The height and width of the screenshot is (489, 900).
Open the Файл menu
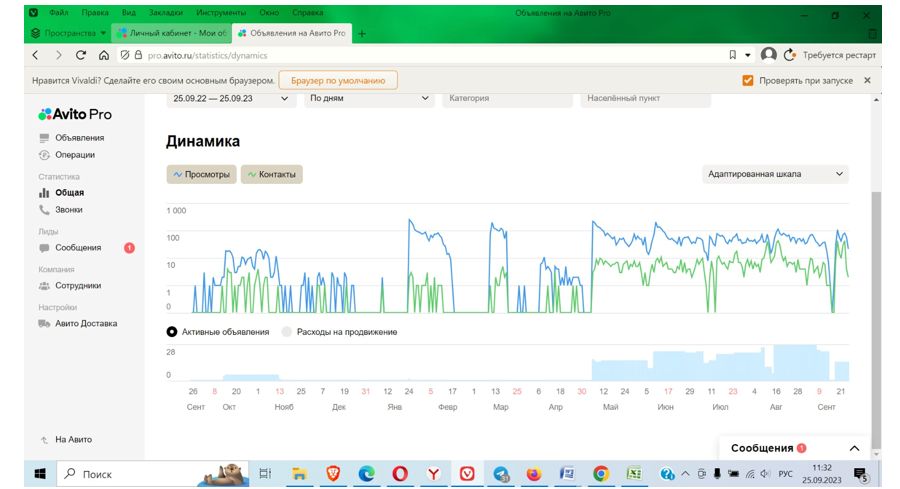[59, 12]
